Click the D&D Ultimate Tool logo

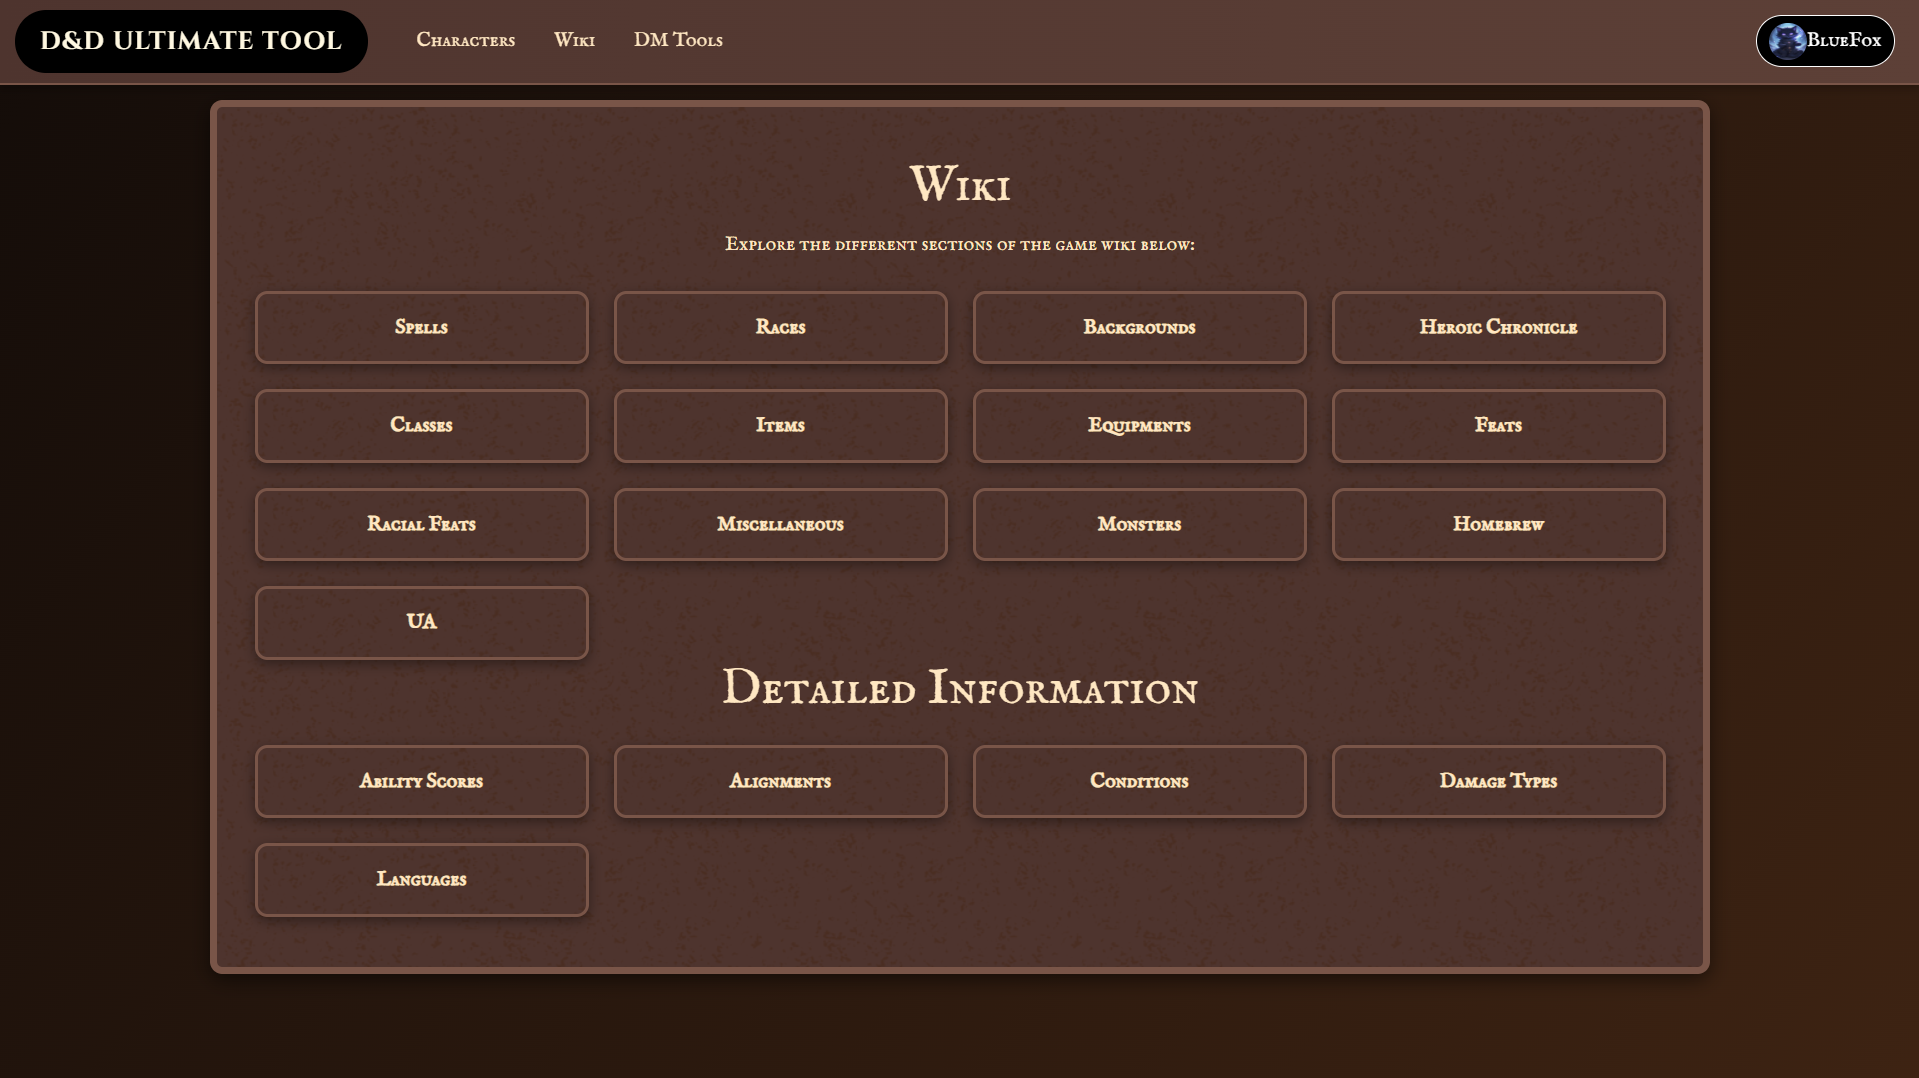(190, 40)
